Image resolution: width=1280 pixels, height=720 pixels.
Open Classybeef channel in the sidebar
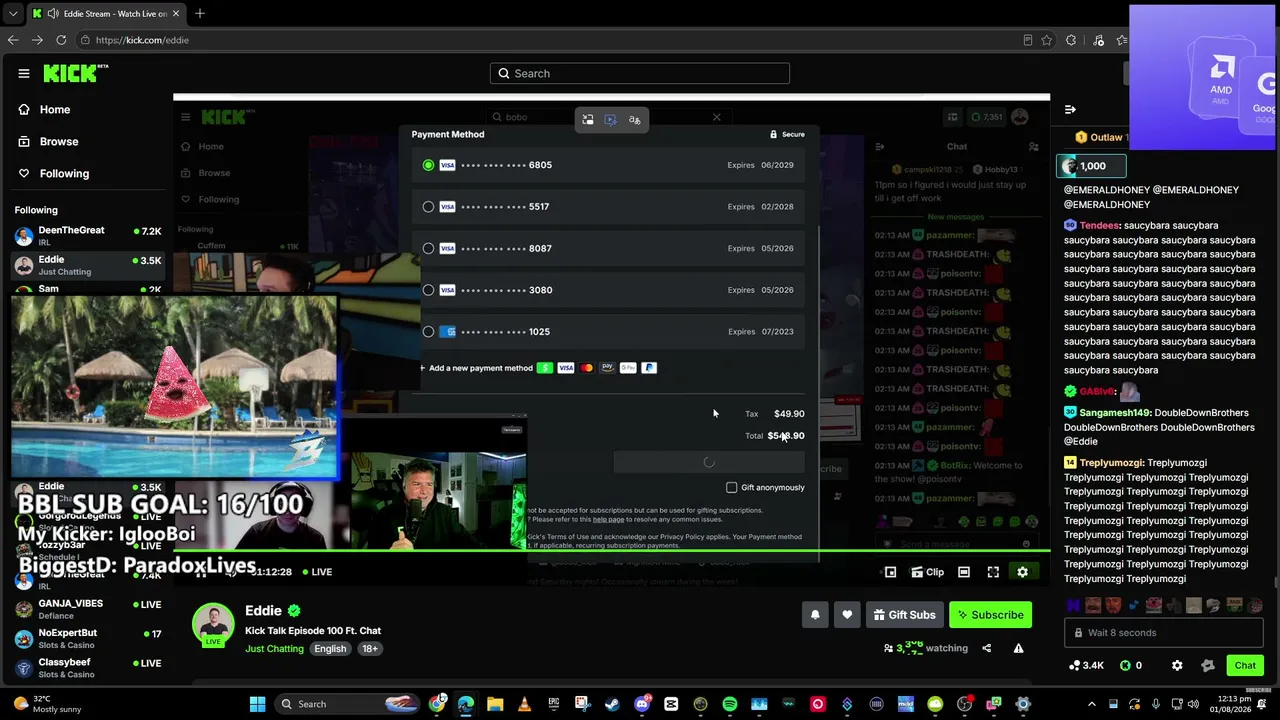(88, 668)
